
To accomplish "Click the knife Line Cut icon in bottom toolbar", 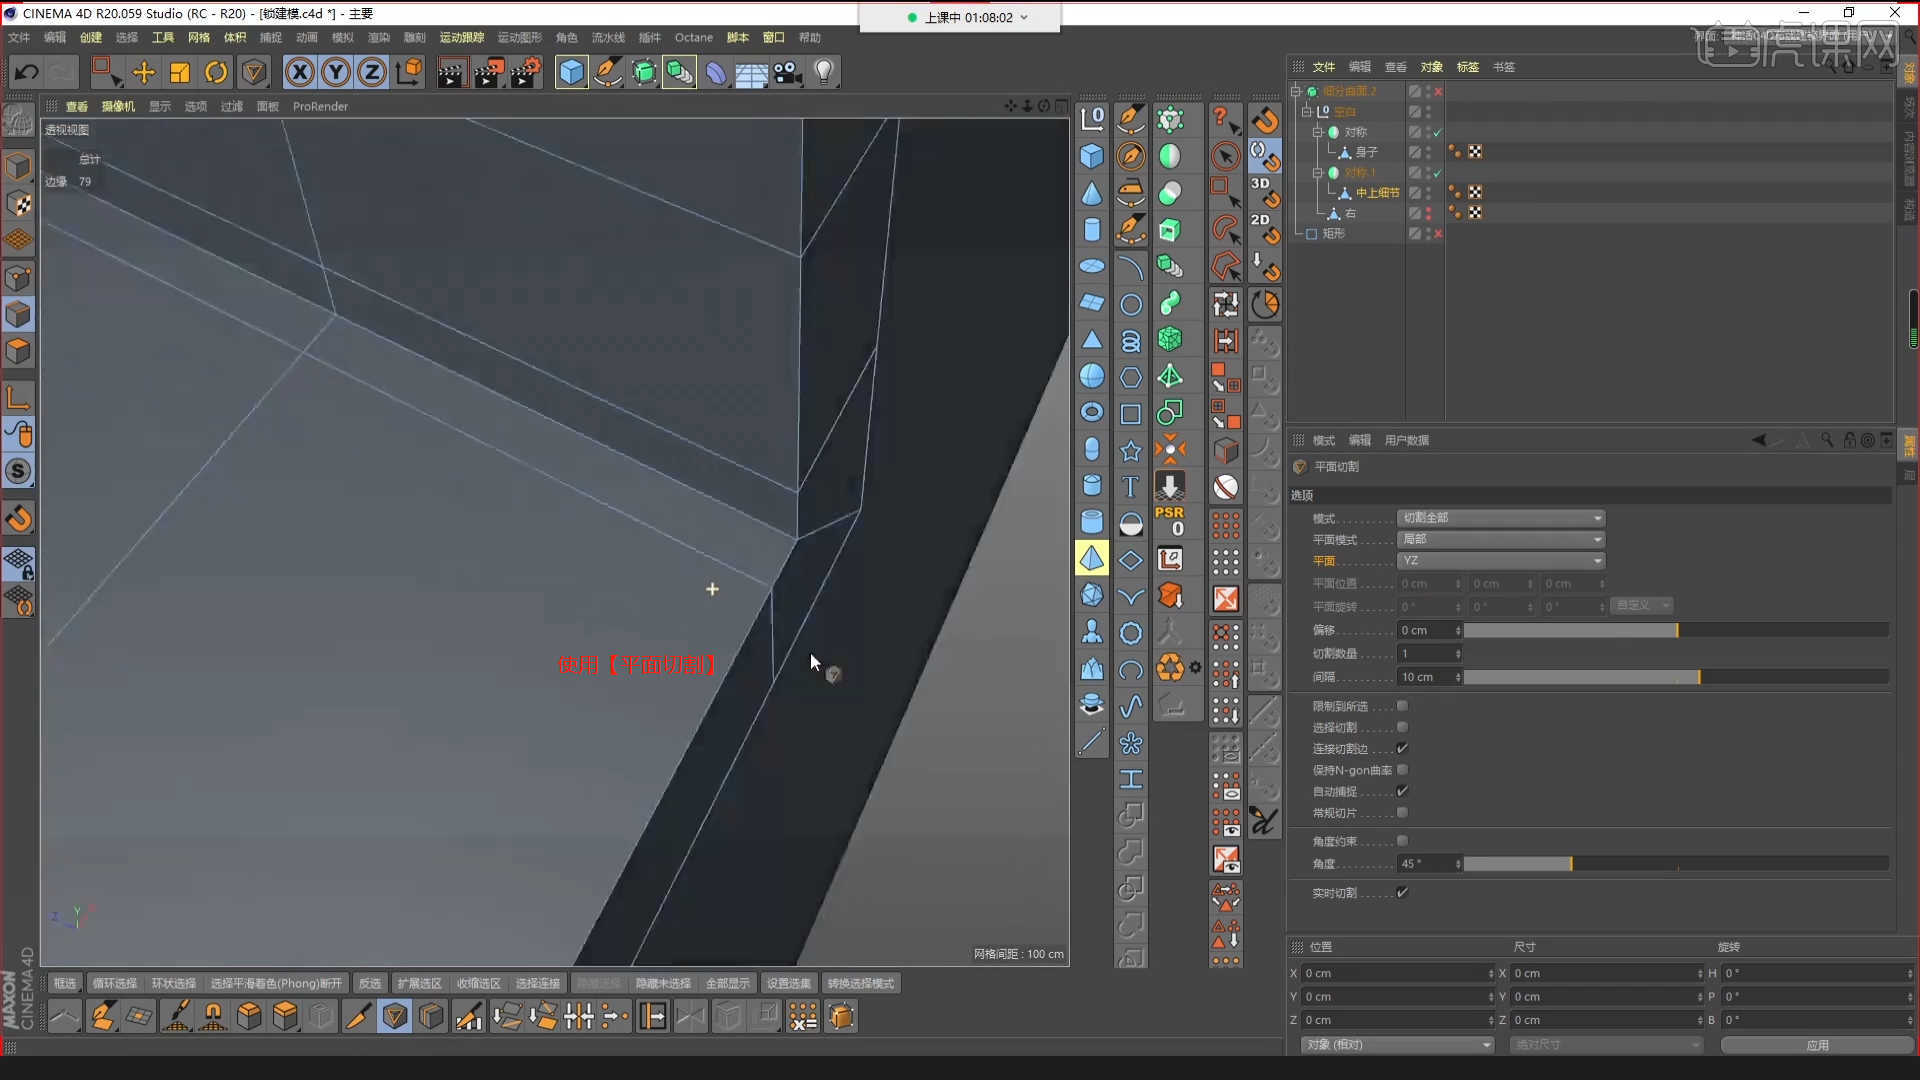I will coord(357,1016).
